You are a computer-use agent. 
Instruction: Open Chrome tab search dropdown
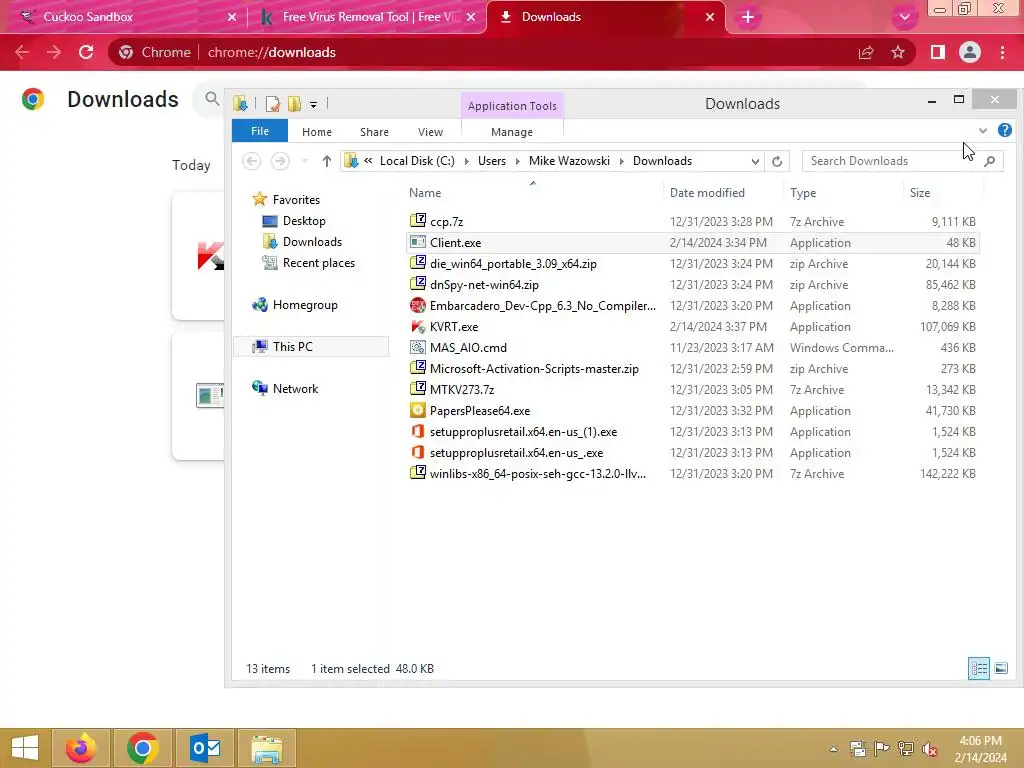[904, 17]
